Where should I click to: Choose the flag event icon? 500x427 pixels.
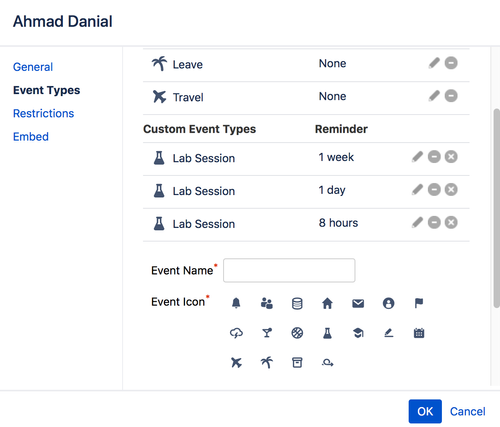(419, 303)
